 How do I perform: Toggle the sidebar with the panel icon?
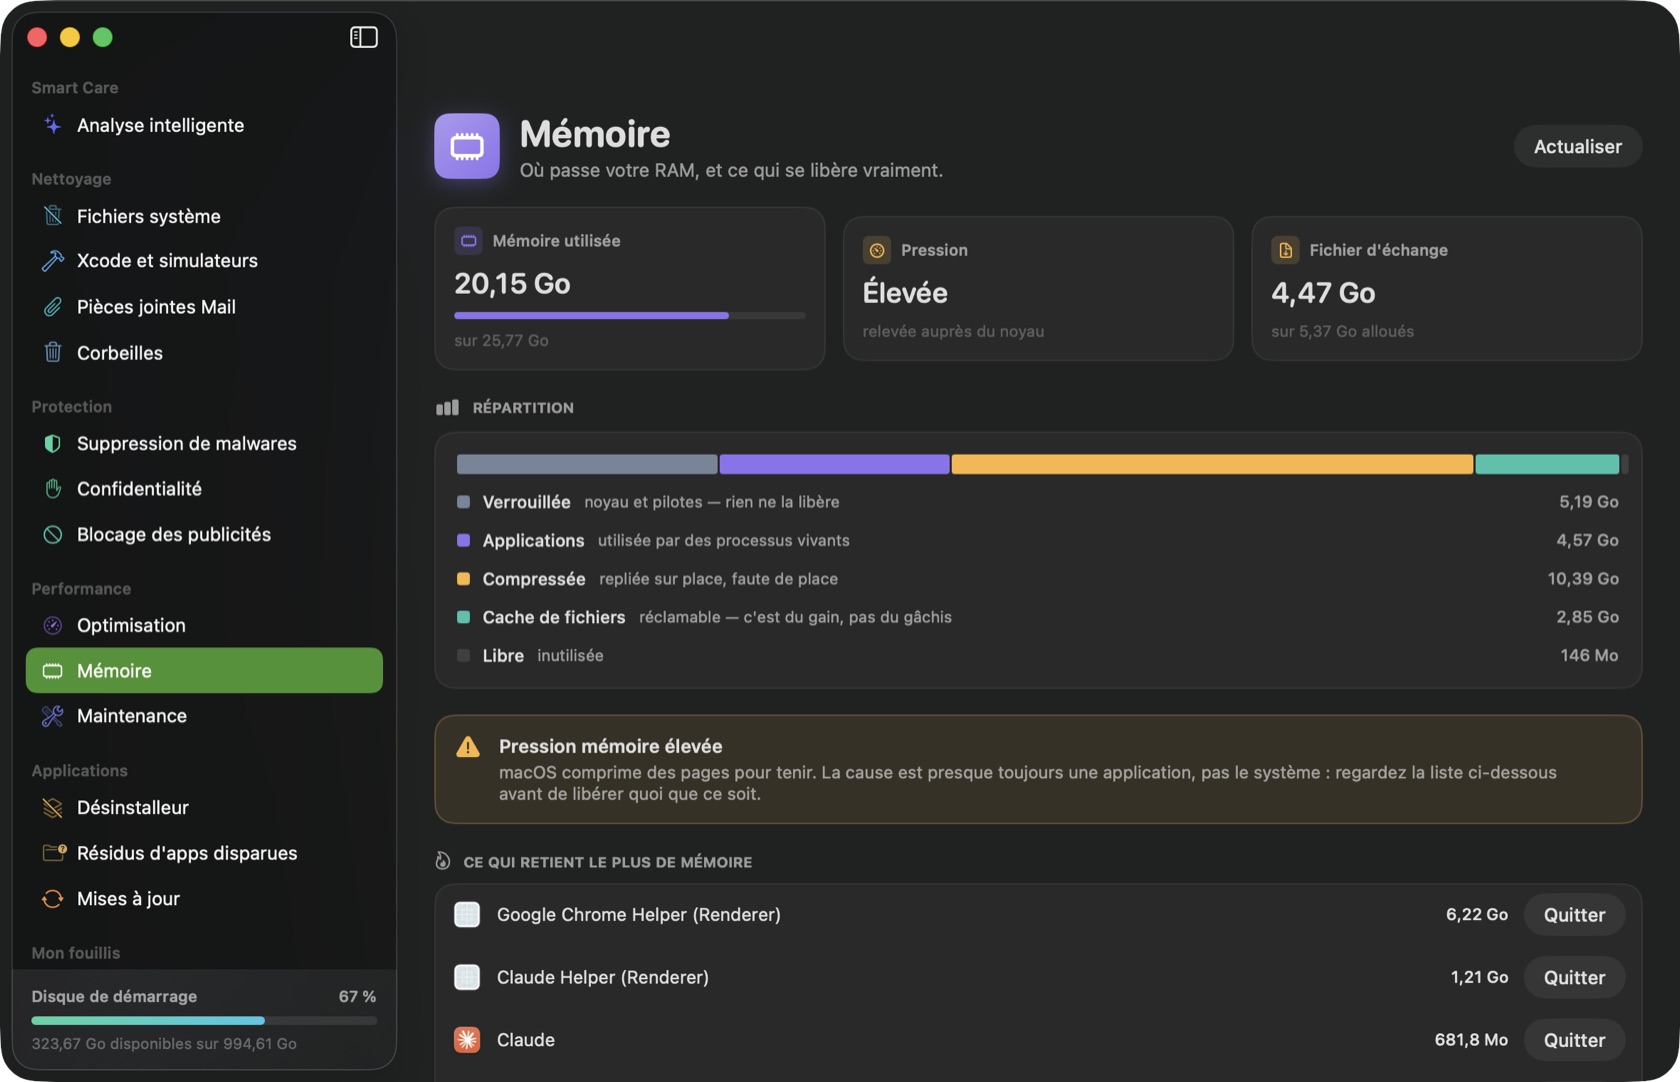pyautogui.click(x=363, y=37)
